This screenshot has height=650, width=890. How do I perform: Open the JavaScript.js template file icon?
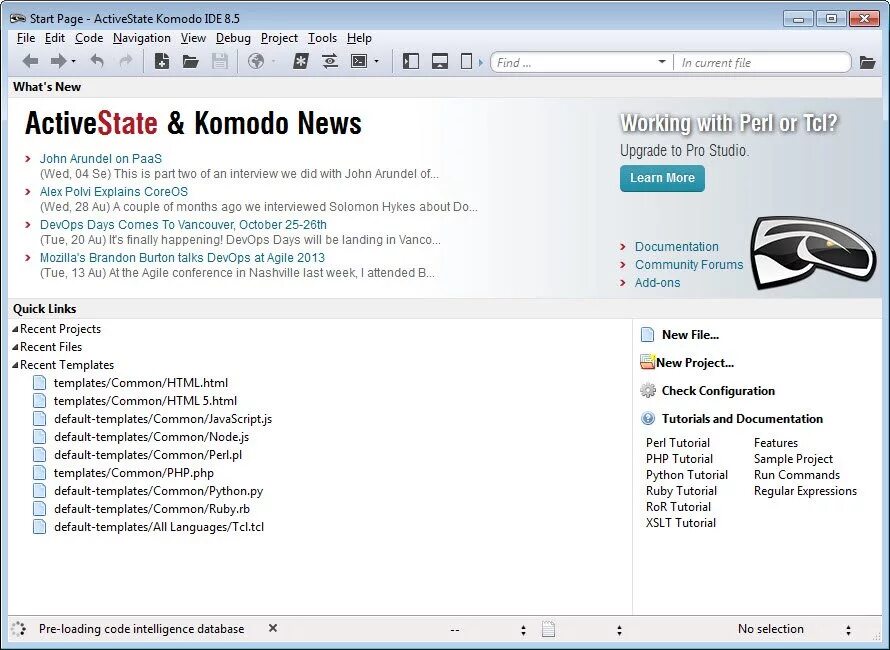tap(39, 419)
